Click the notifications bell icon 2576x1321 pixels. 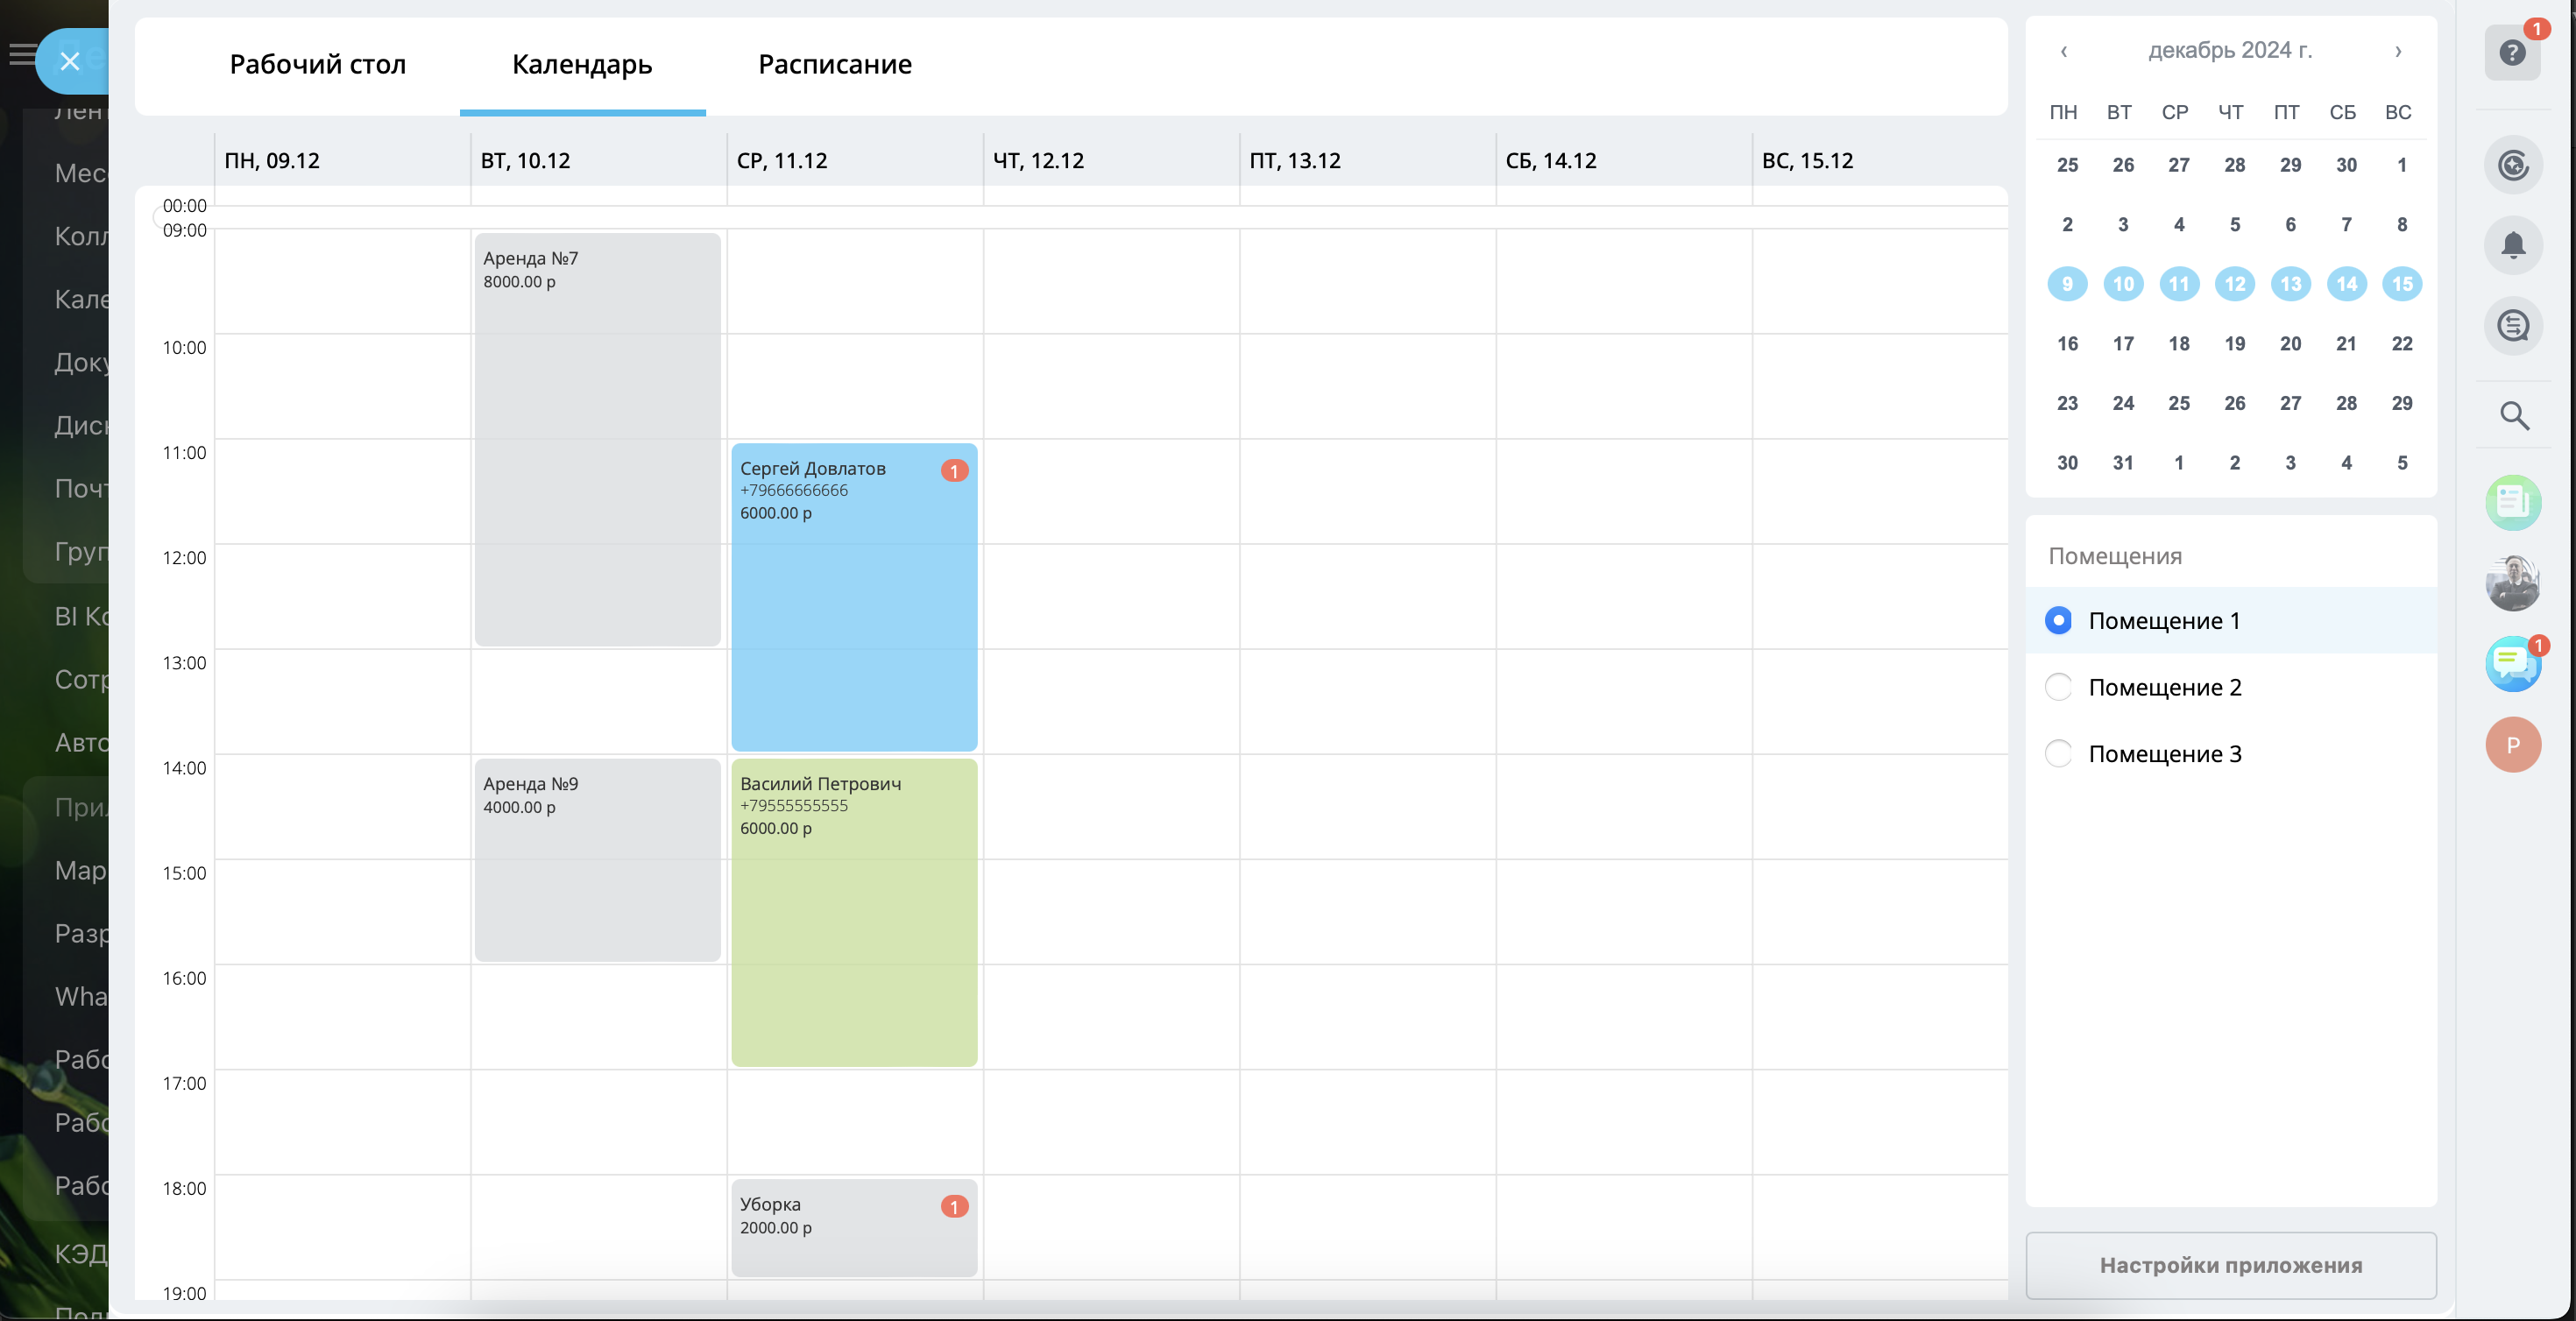coord(2512,245)
